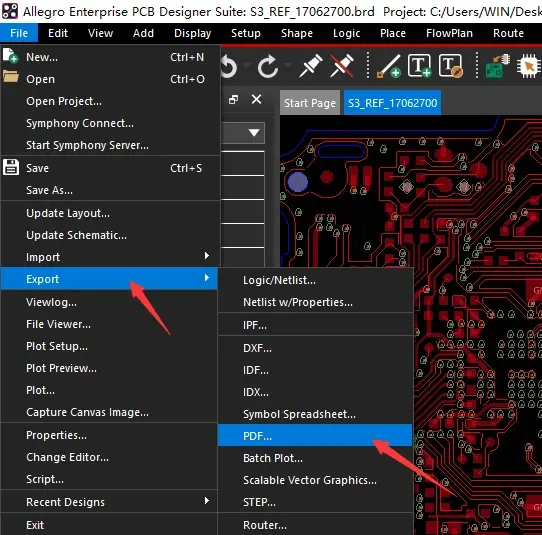Open the Setup menu

click(x=246, y=33)
